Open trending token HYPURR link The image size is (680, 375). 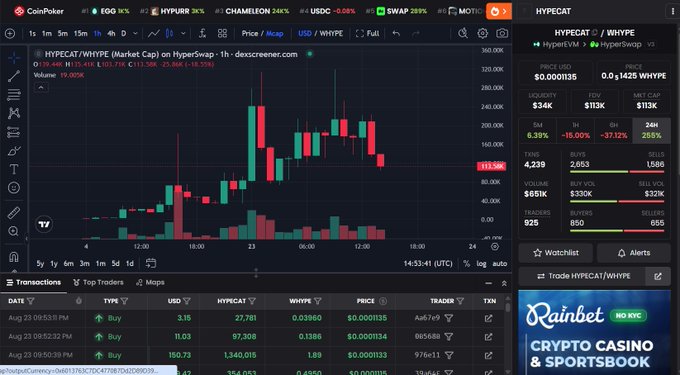click(x=172, y=11)
